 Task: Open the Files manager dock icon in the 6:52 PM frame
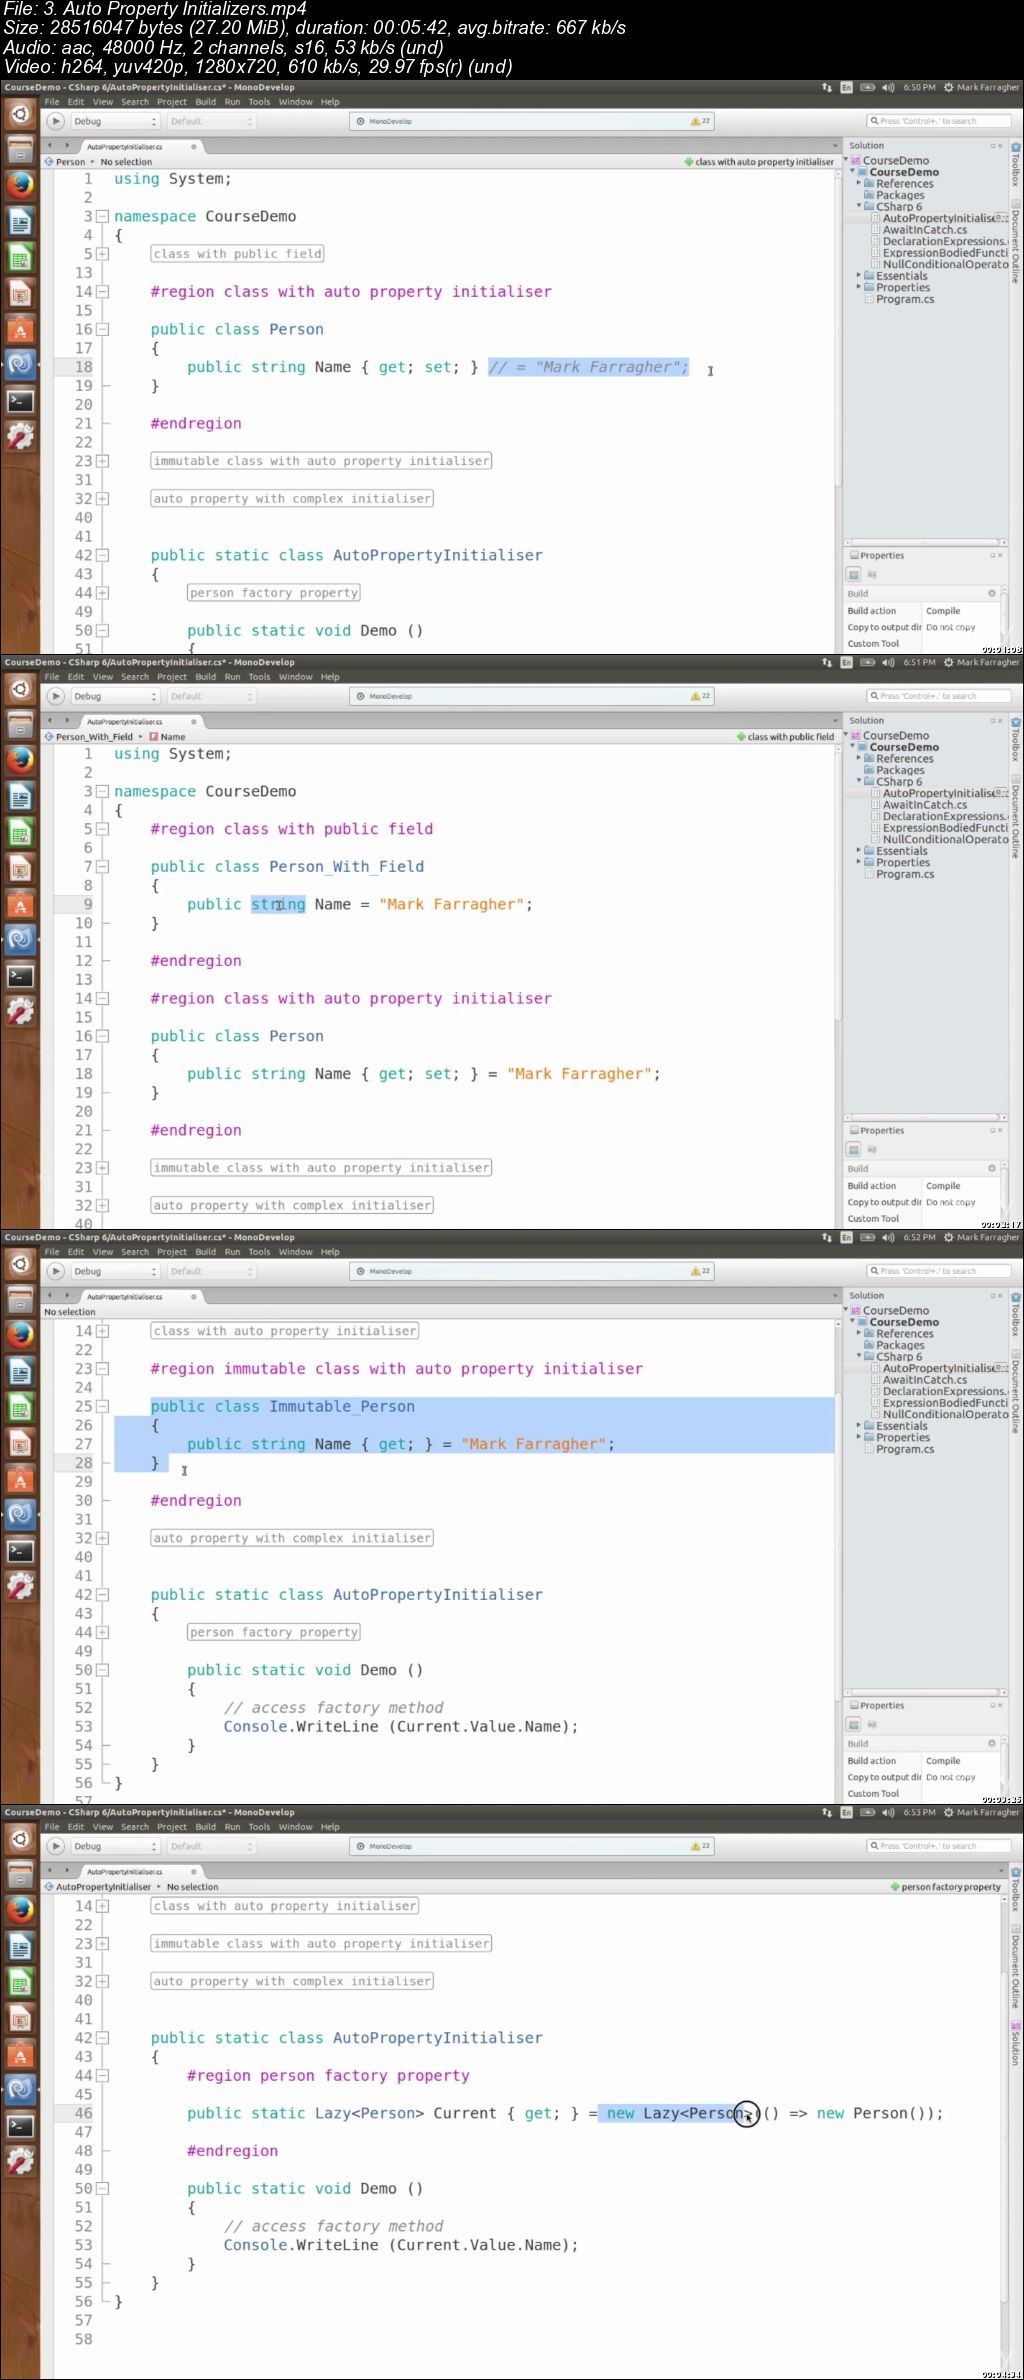coord(20,1299)
